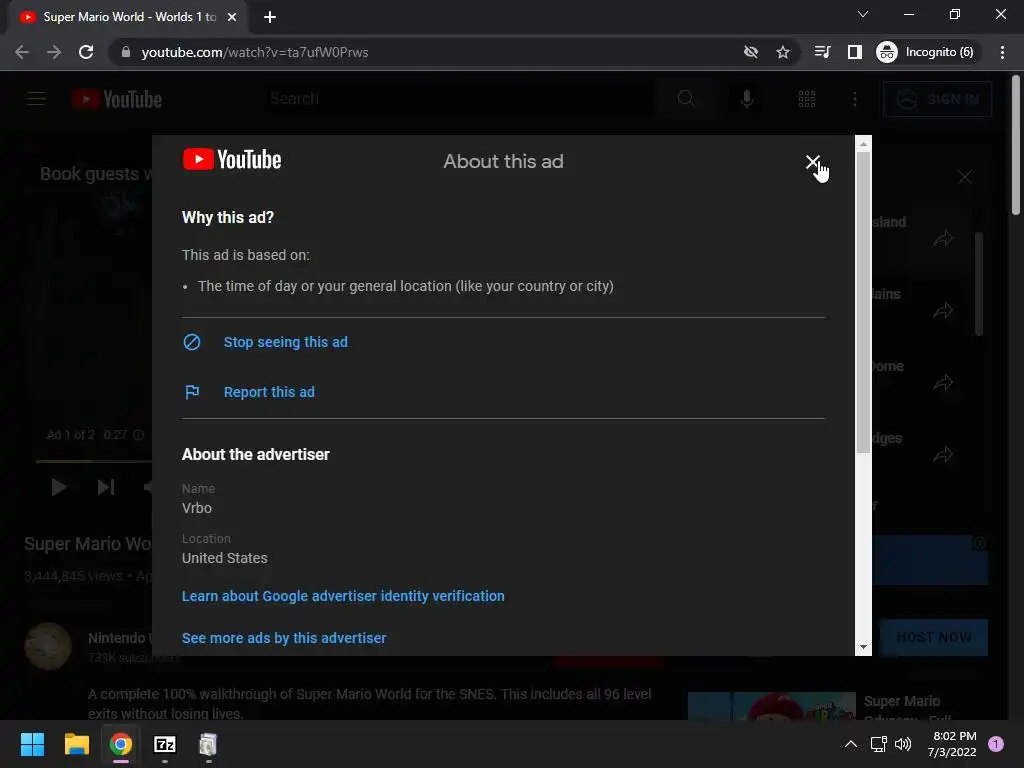Click the stop-seeing-ad circle-slash icon
The height and width of the screenshot is (768, 1024).
coord(192,342)
